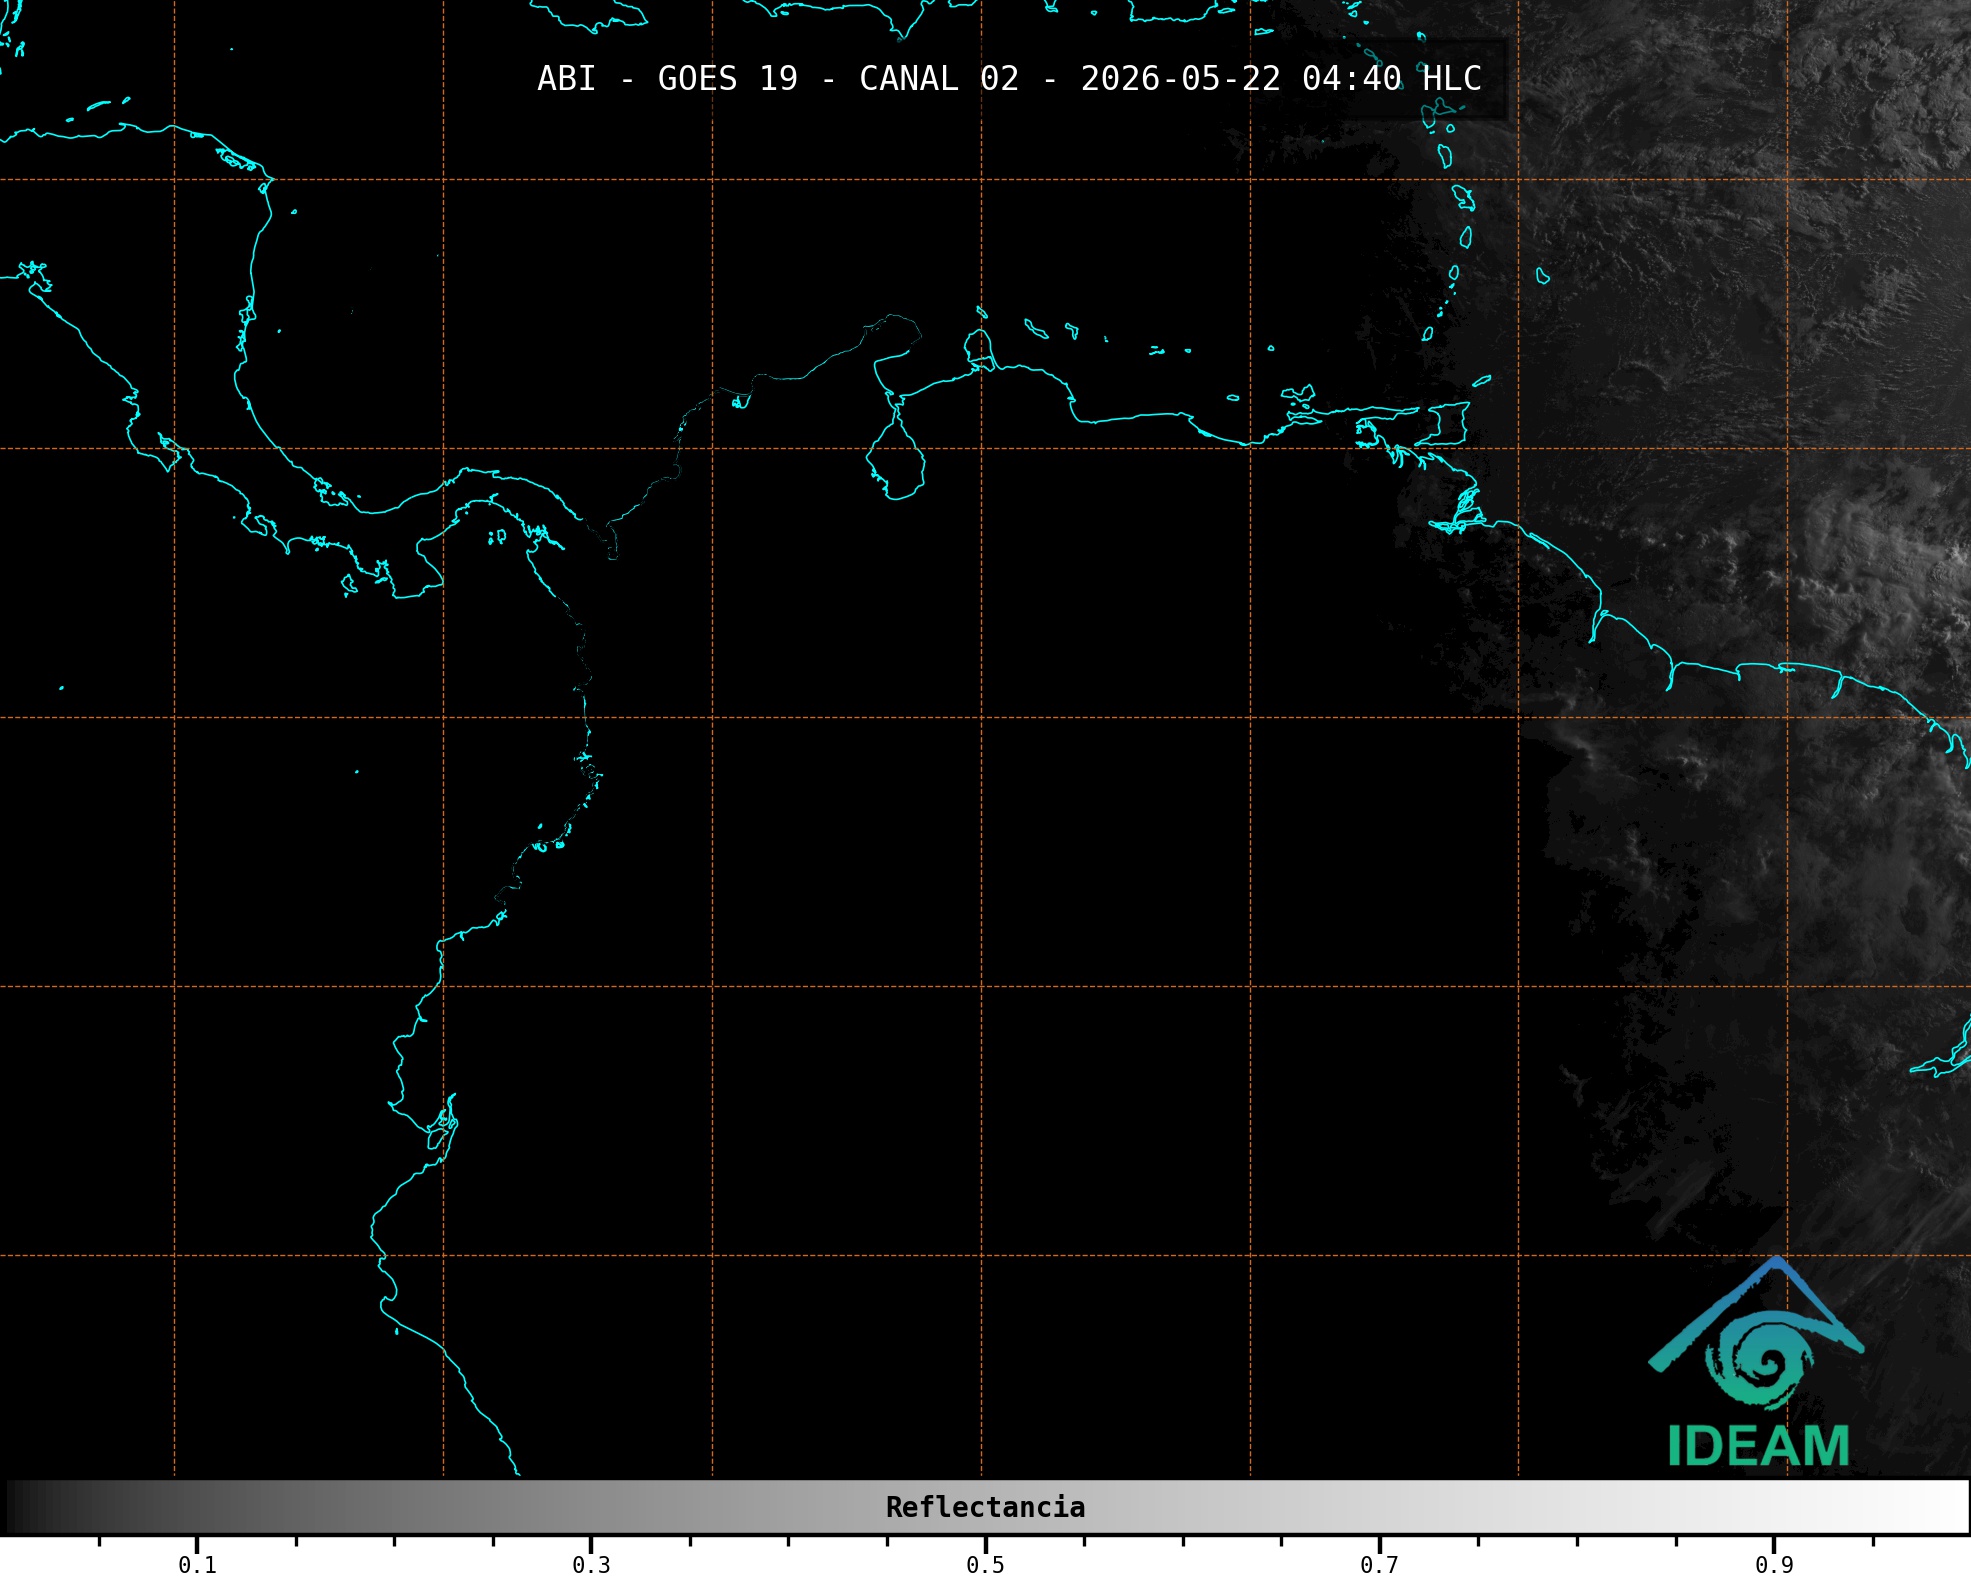Click the 0.3 tick label on colorbar

tap(591, 1565)
